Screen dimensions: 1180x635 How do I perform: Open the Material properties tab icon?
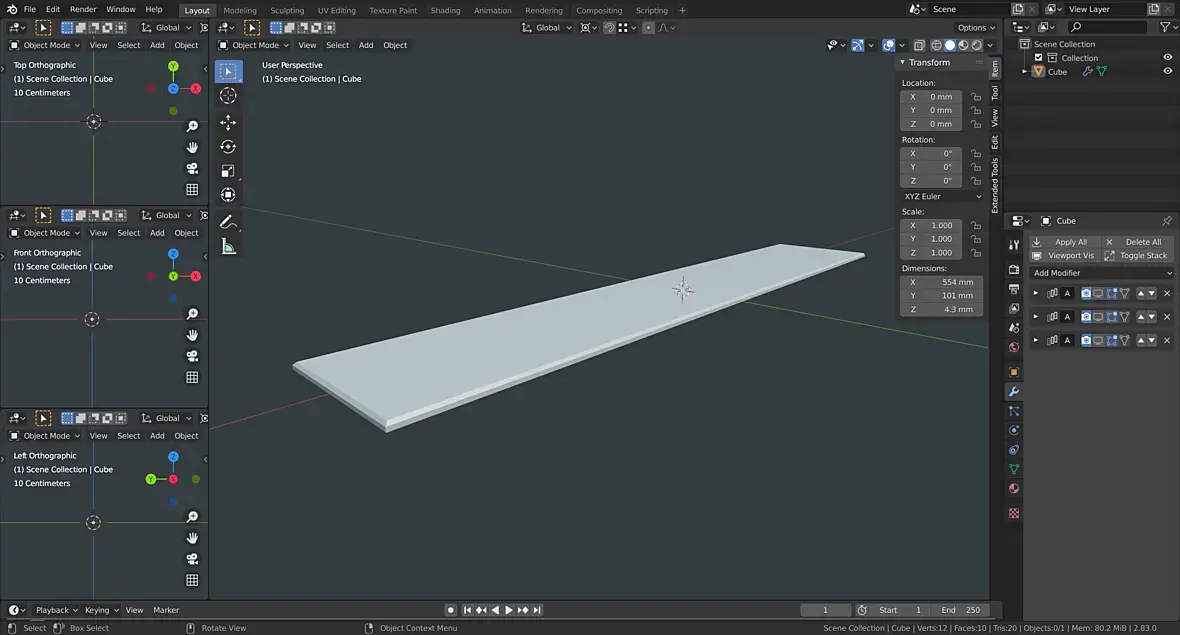1014,488
